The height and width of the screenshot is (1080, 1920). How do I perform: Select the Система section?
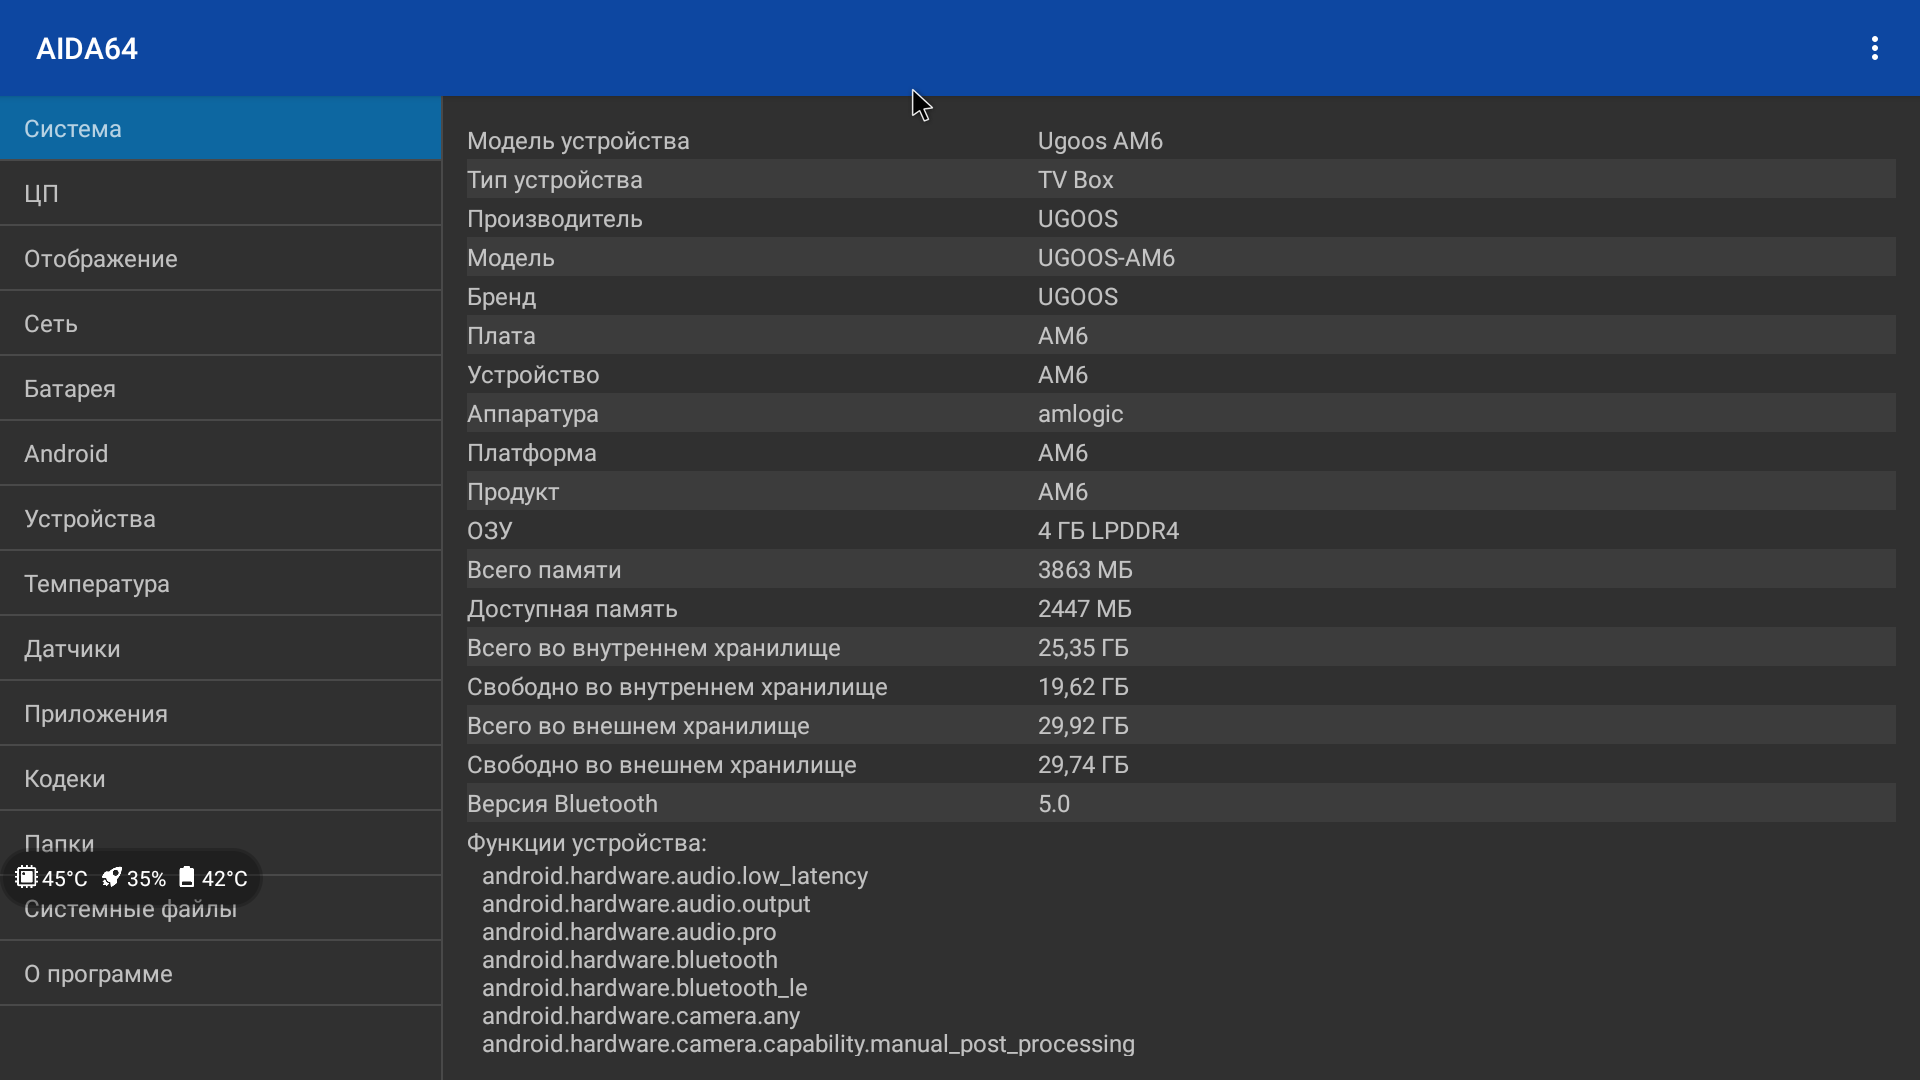[x=220, y=128]
